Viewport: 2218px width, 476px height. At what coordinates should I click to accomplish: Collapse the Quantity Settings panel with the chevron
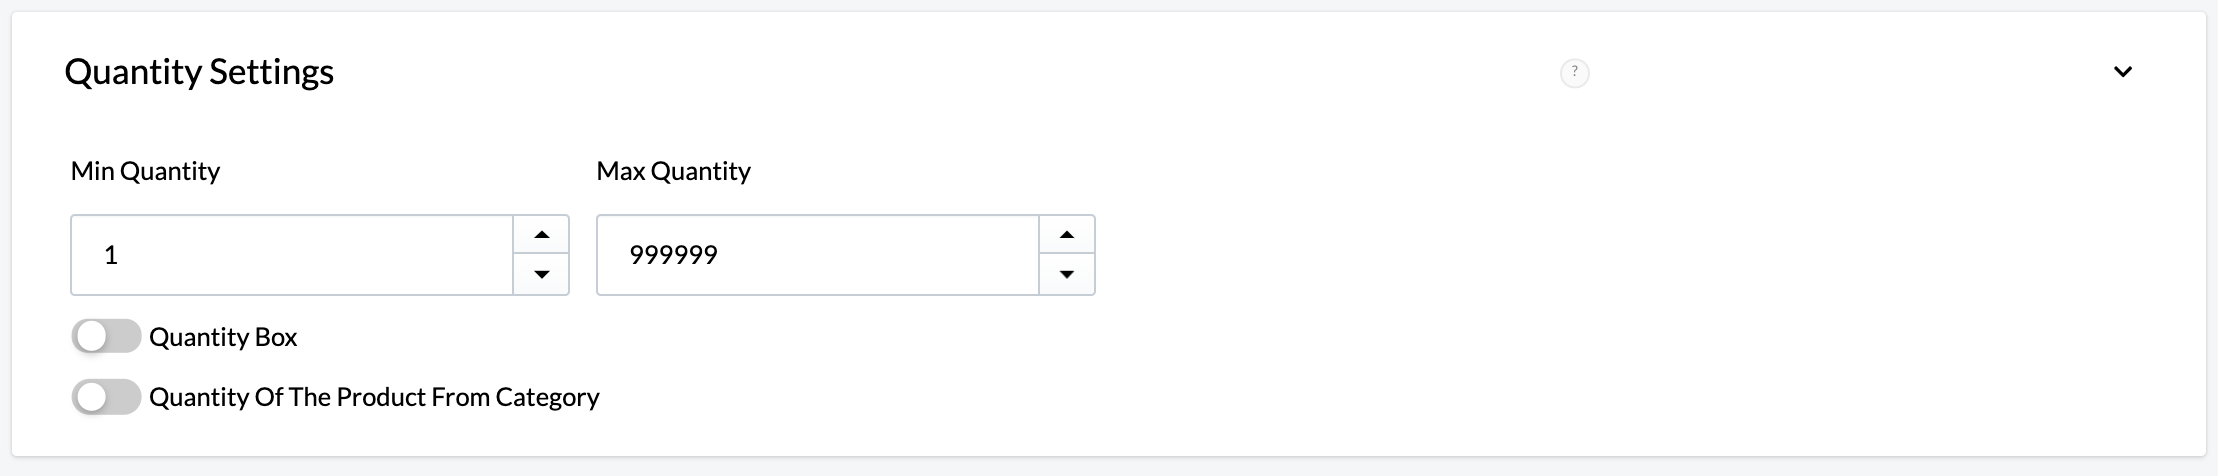pyautogui.click(x=2122, y=72)
